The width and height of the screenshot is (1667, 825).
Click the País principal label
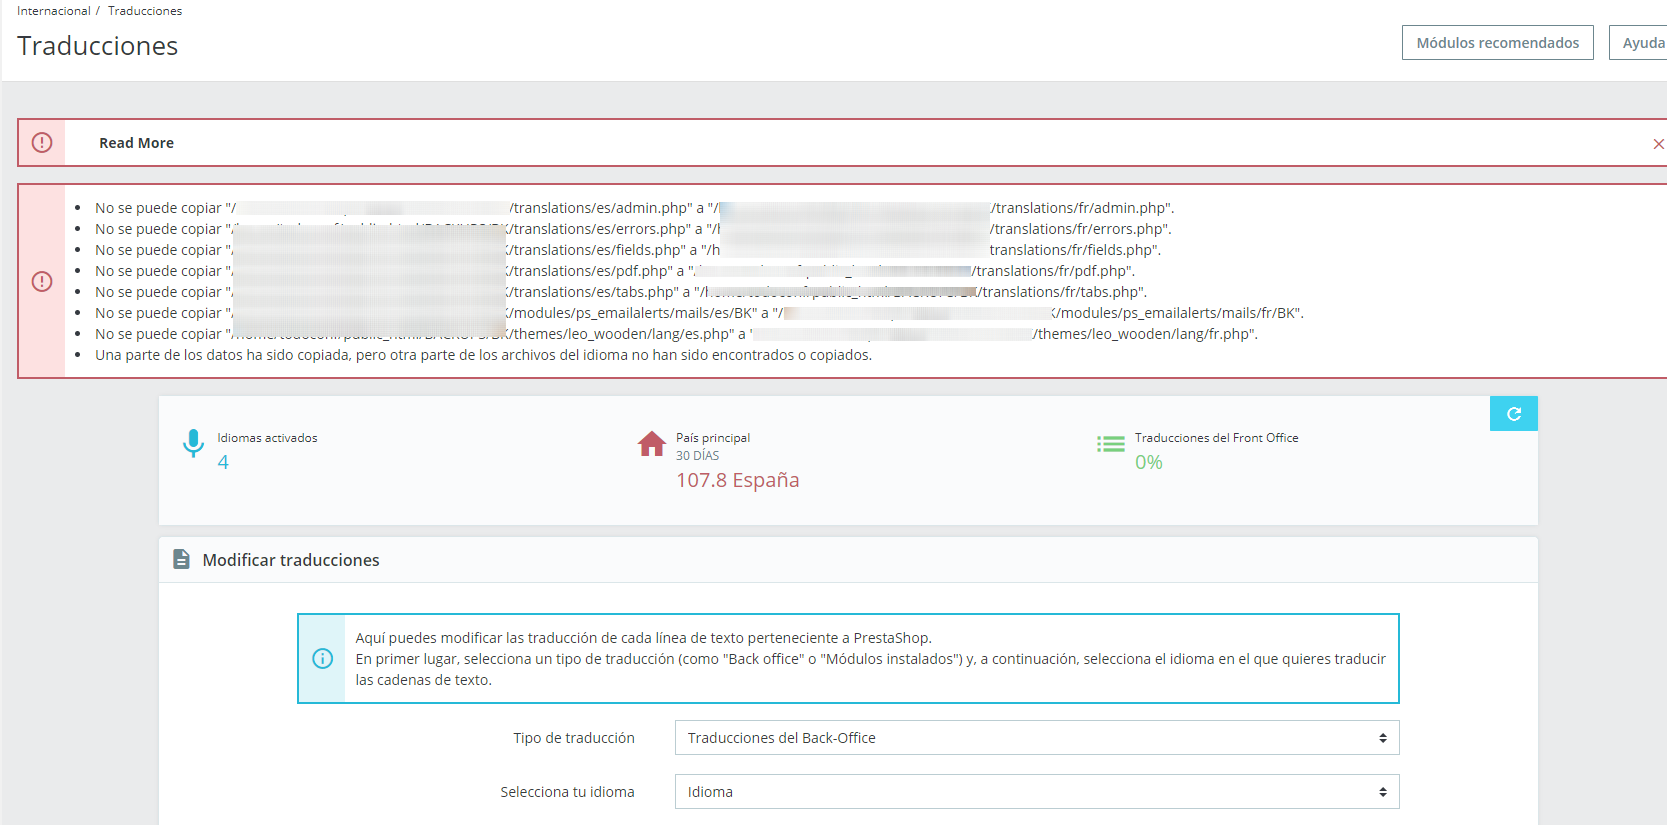pyautogui.click(x=713, y=438)
